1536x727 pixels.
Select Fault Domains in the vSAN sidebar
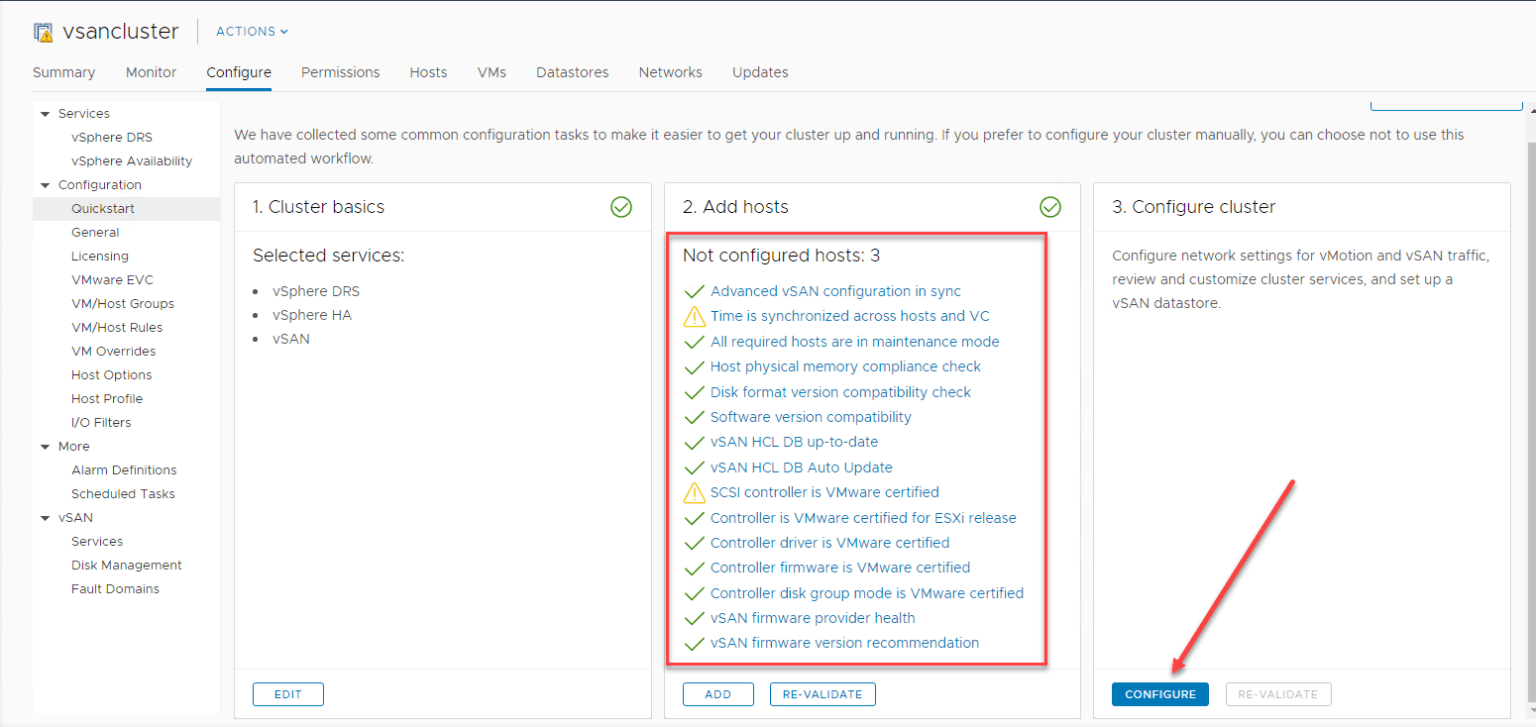pyautogui.click(x=115, y=588)
